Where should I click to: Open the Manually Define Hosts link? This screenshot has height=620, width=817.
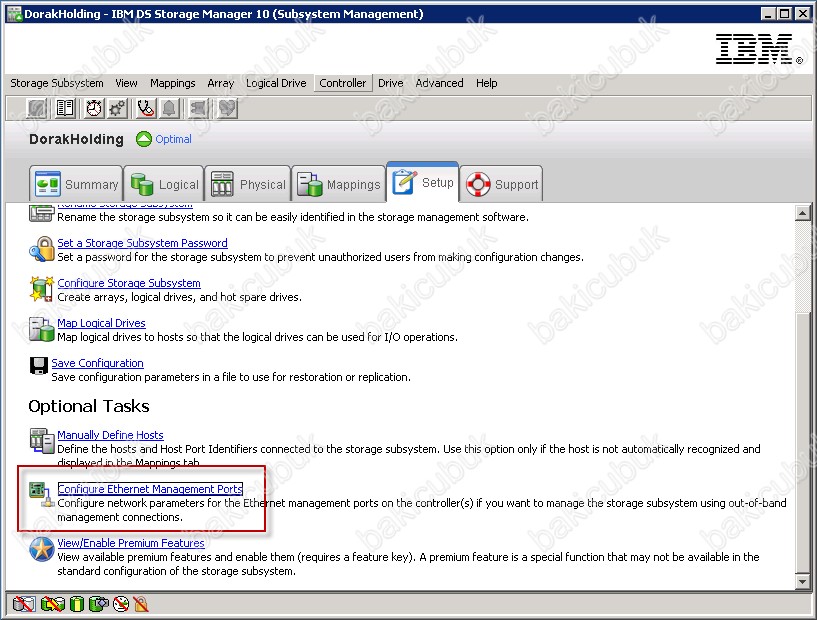tap(110, 435)
